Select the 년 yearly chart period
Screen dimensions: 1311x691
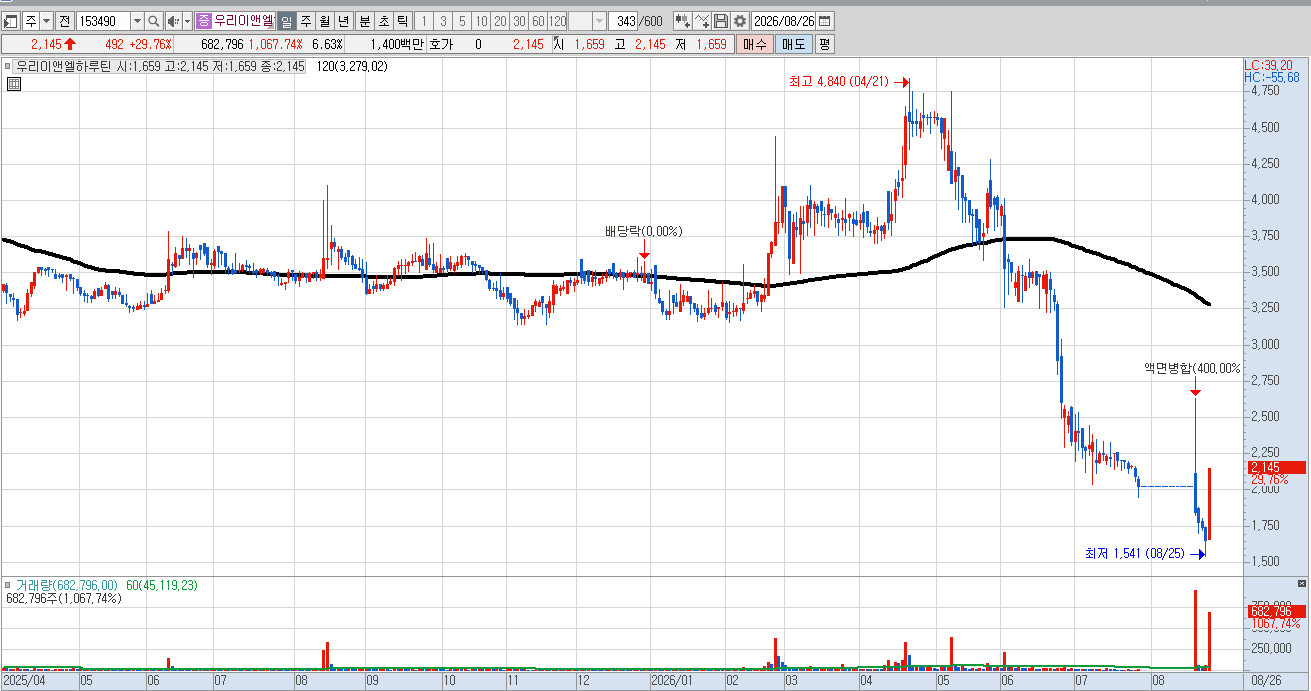[x=343, y=21]
